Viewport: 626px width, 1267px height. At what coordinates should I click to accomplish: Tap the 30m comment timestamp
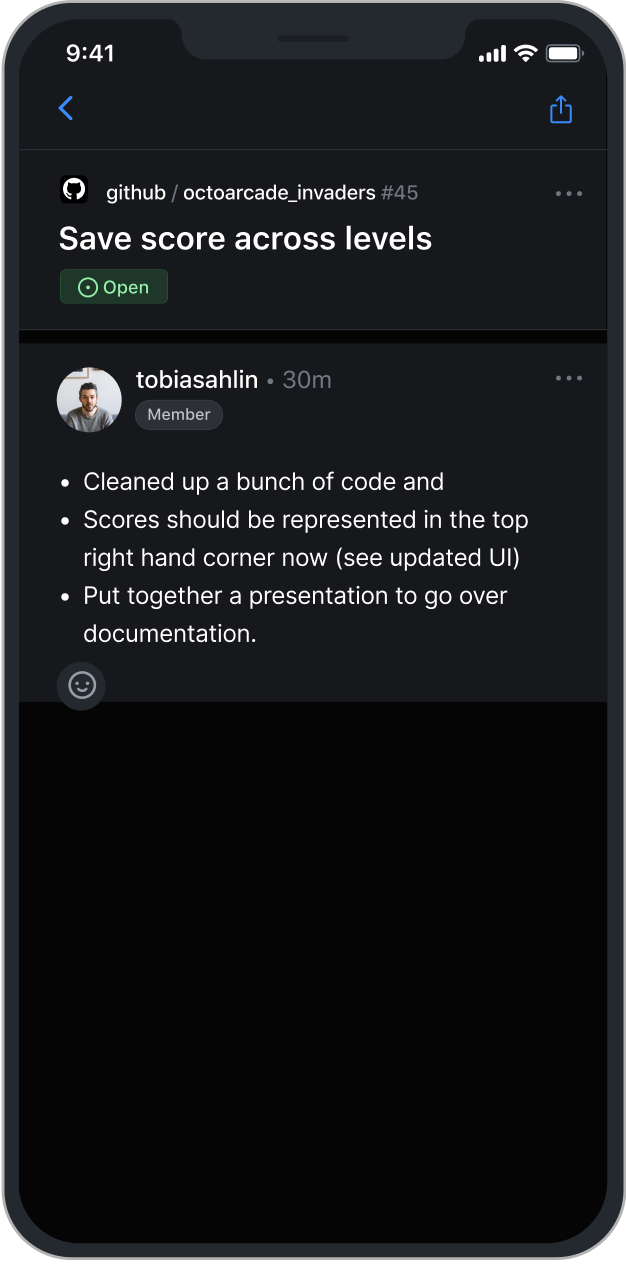tap(307, 380)
